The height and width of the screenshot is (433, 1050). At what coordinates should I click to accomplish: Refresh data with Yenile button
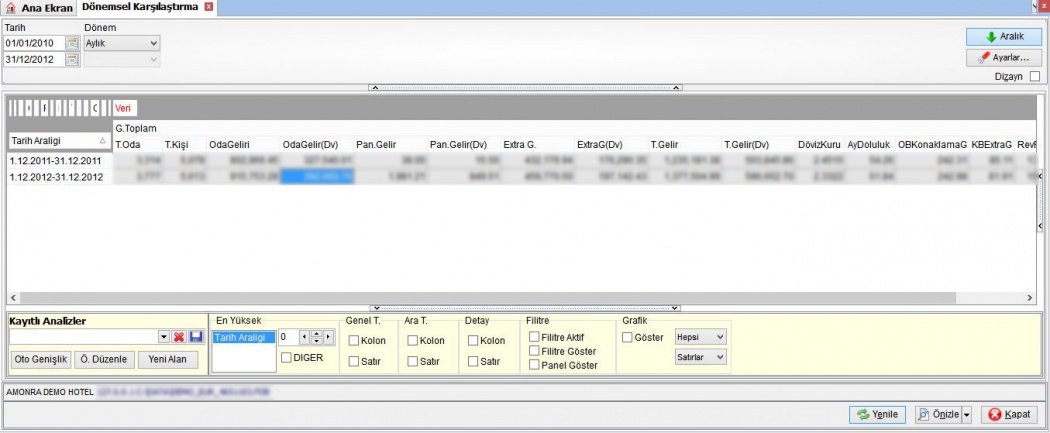click(877, 415)
